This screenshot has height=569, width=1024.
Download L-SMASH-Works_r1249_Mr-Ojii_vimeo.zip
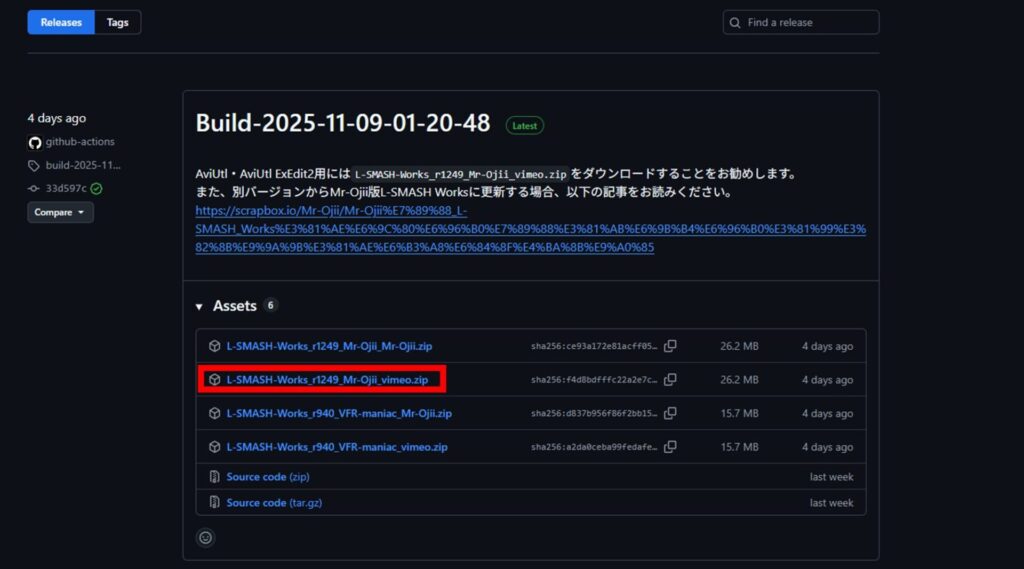pyautogui.click(x=327, y=380)
